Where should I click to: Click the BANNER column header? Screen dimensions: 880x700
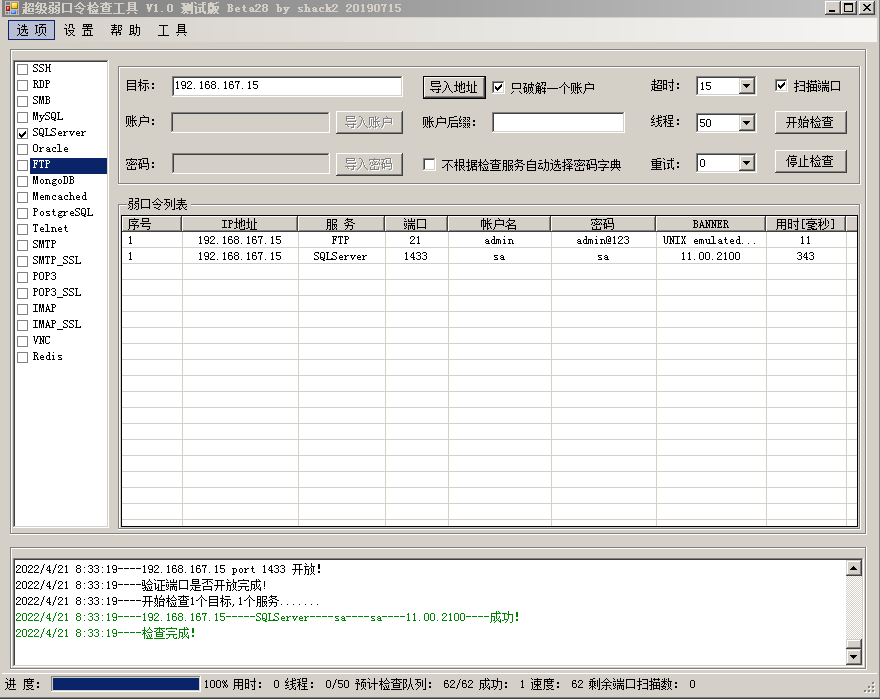(x=711, y=224)
